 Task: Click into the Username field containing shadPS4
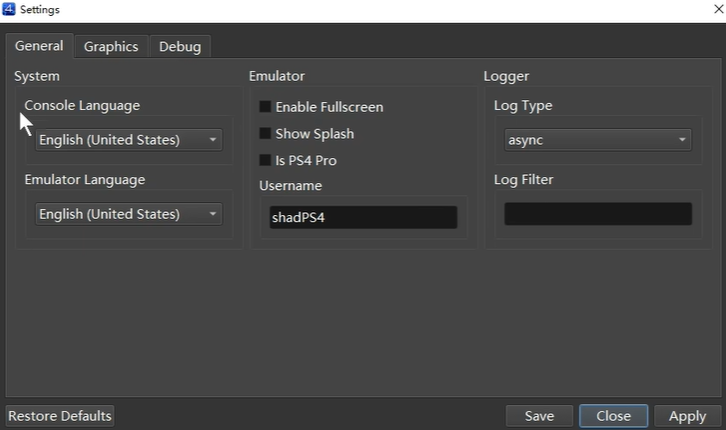pos(363,217)
